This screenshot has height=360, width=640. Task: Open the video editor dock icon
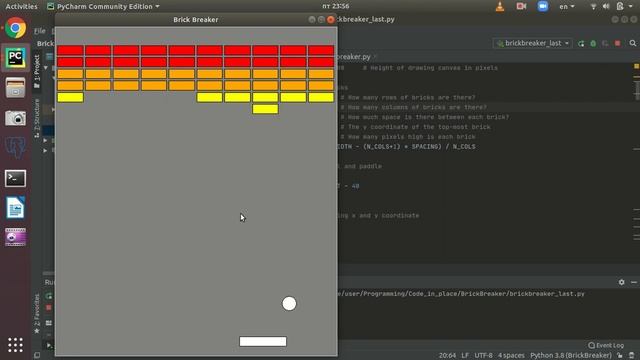(x=16, y=237)
